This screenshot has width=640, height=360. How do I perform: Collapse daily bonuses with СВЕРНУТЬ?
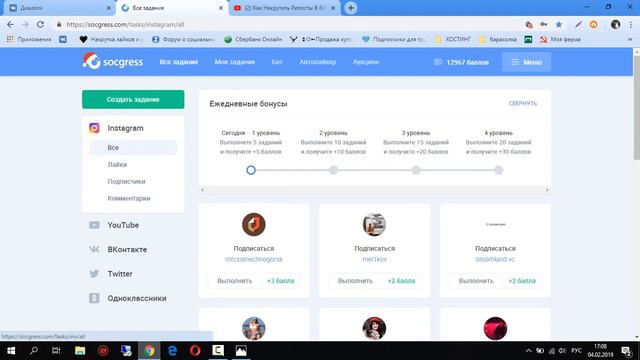pos(522,103)
